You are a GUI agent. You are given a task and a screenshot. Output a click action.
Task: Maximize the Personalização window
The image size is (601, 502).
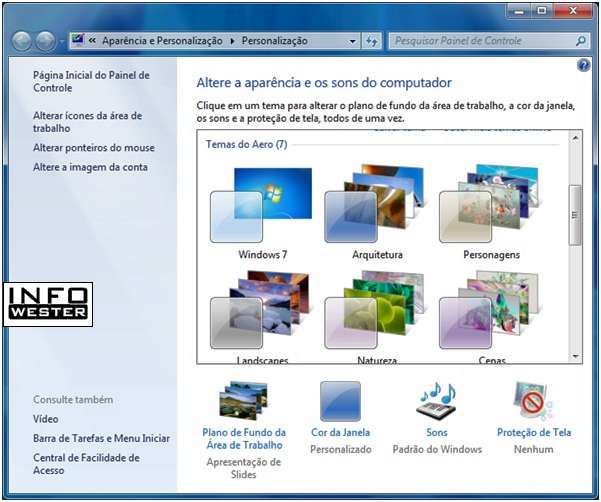point(541,11)
